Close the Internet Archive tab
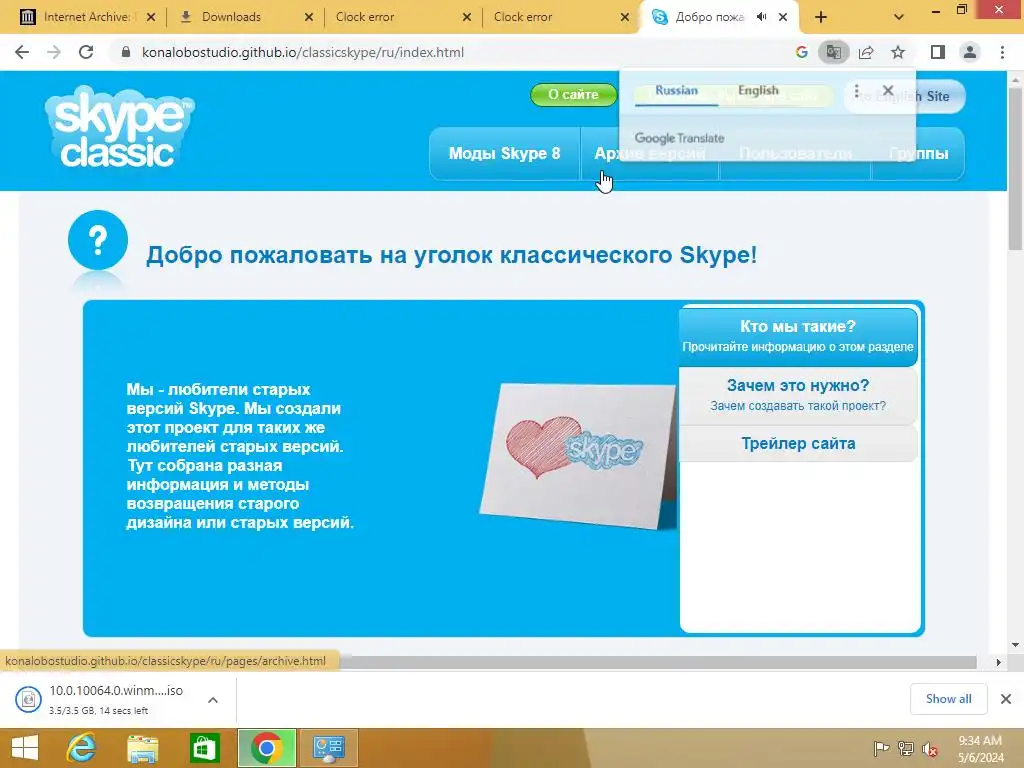Screen dimensions: 1024x768 pos(151,17)
